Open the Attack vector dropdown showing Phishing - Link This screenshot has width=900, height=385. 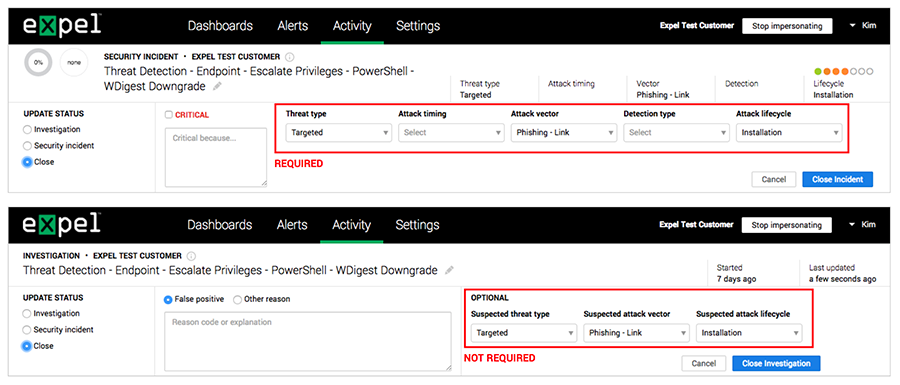point(564,133)
